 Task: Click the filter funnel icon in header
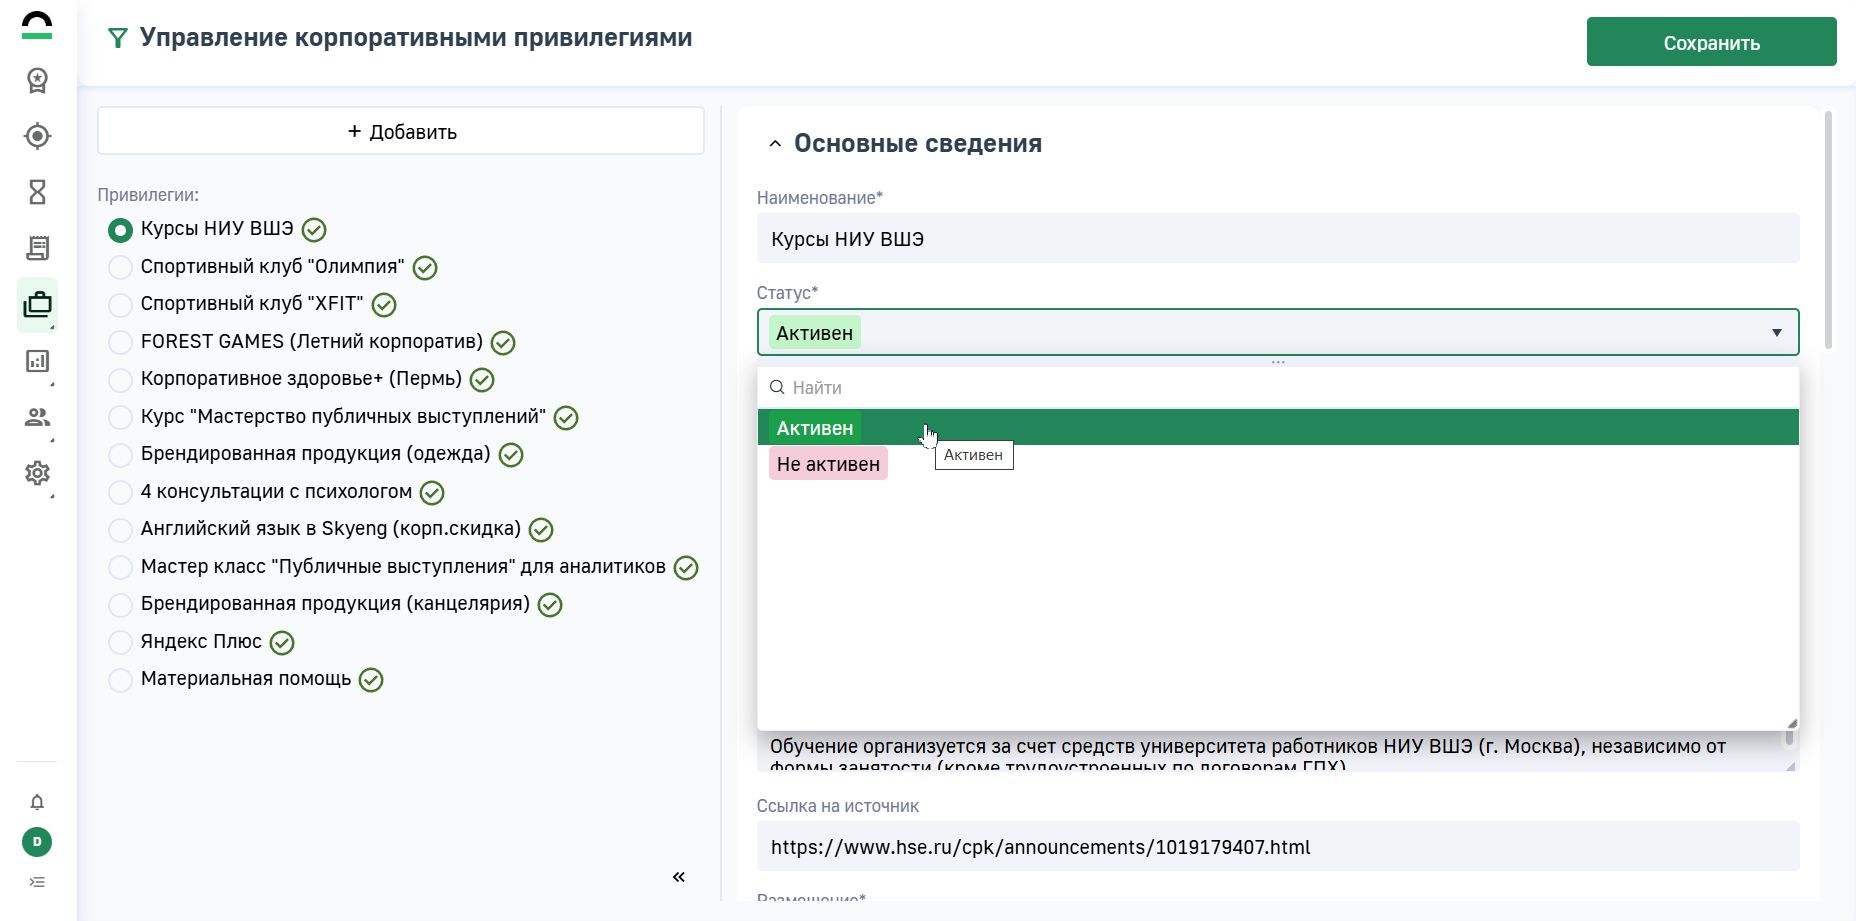point(118,39)
